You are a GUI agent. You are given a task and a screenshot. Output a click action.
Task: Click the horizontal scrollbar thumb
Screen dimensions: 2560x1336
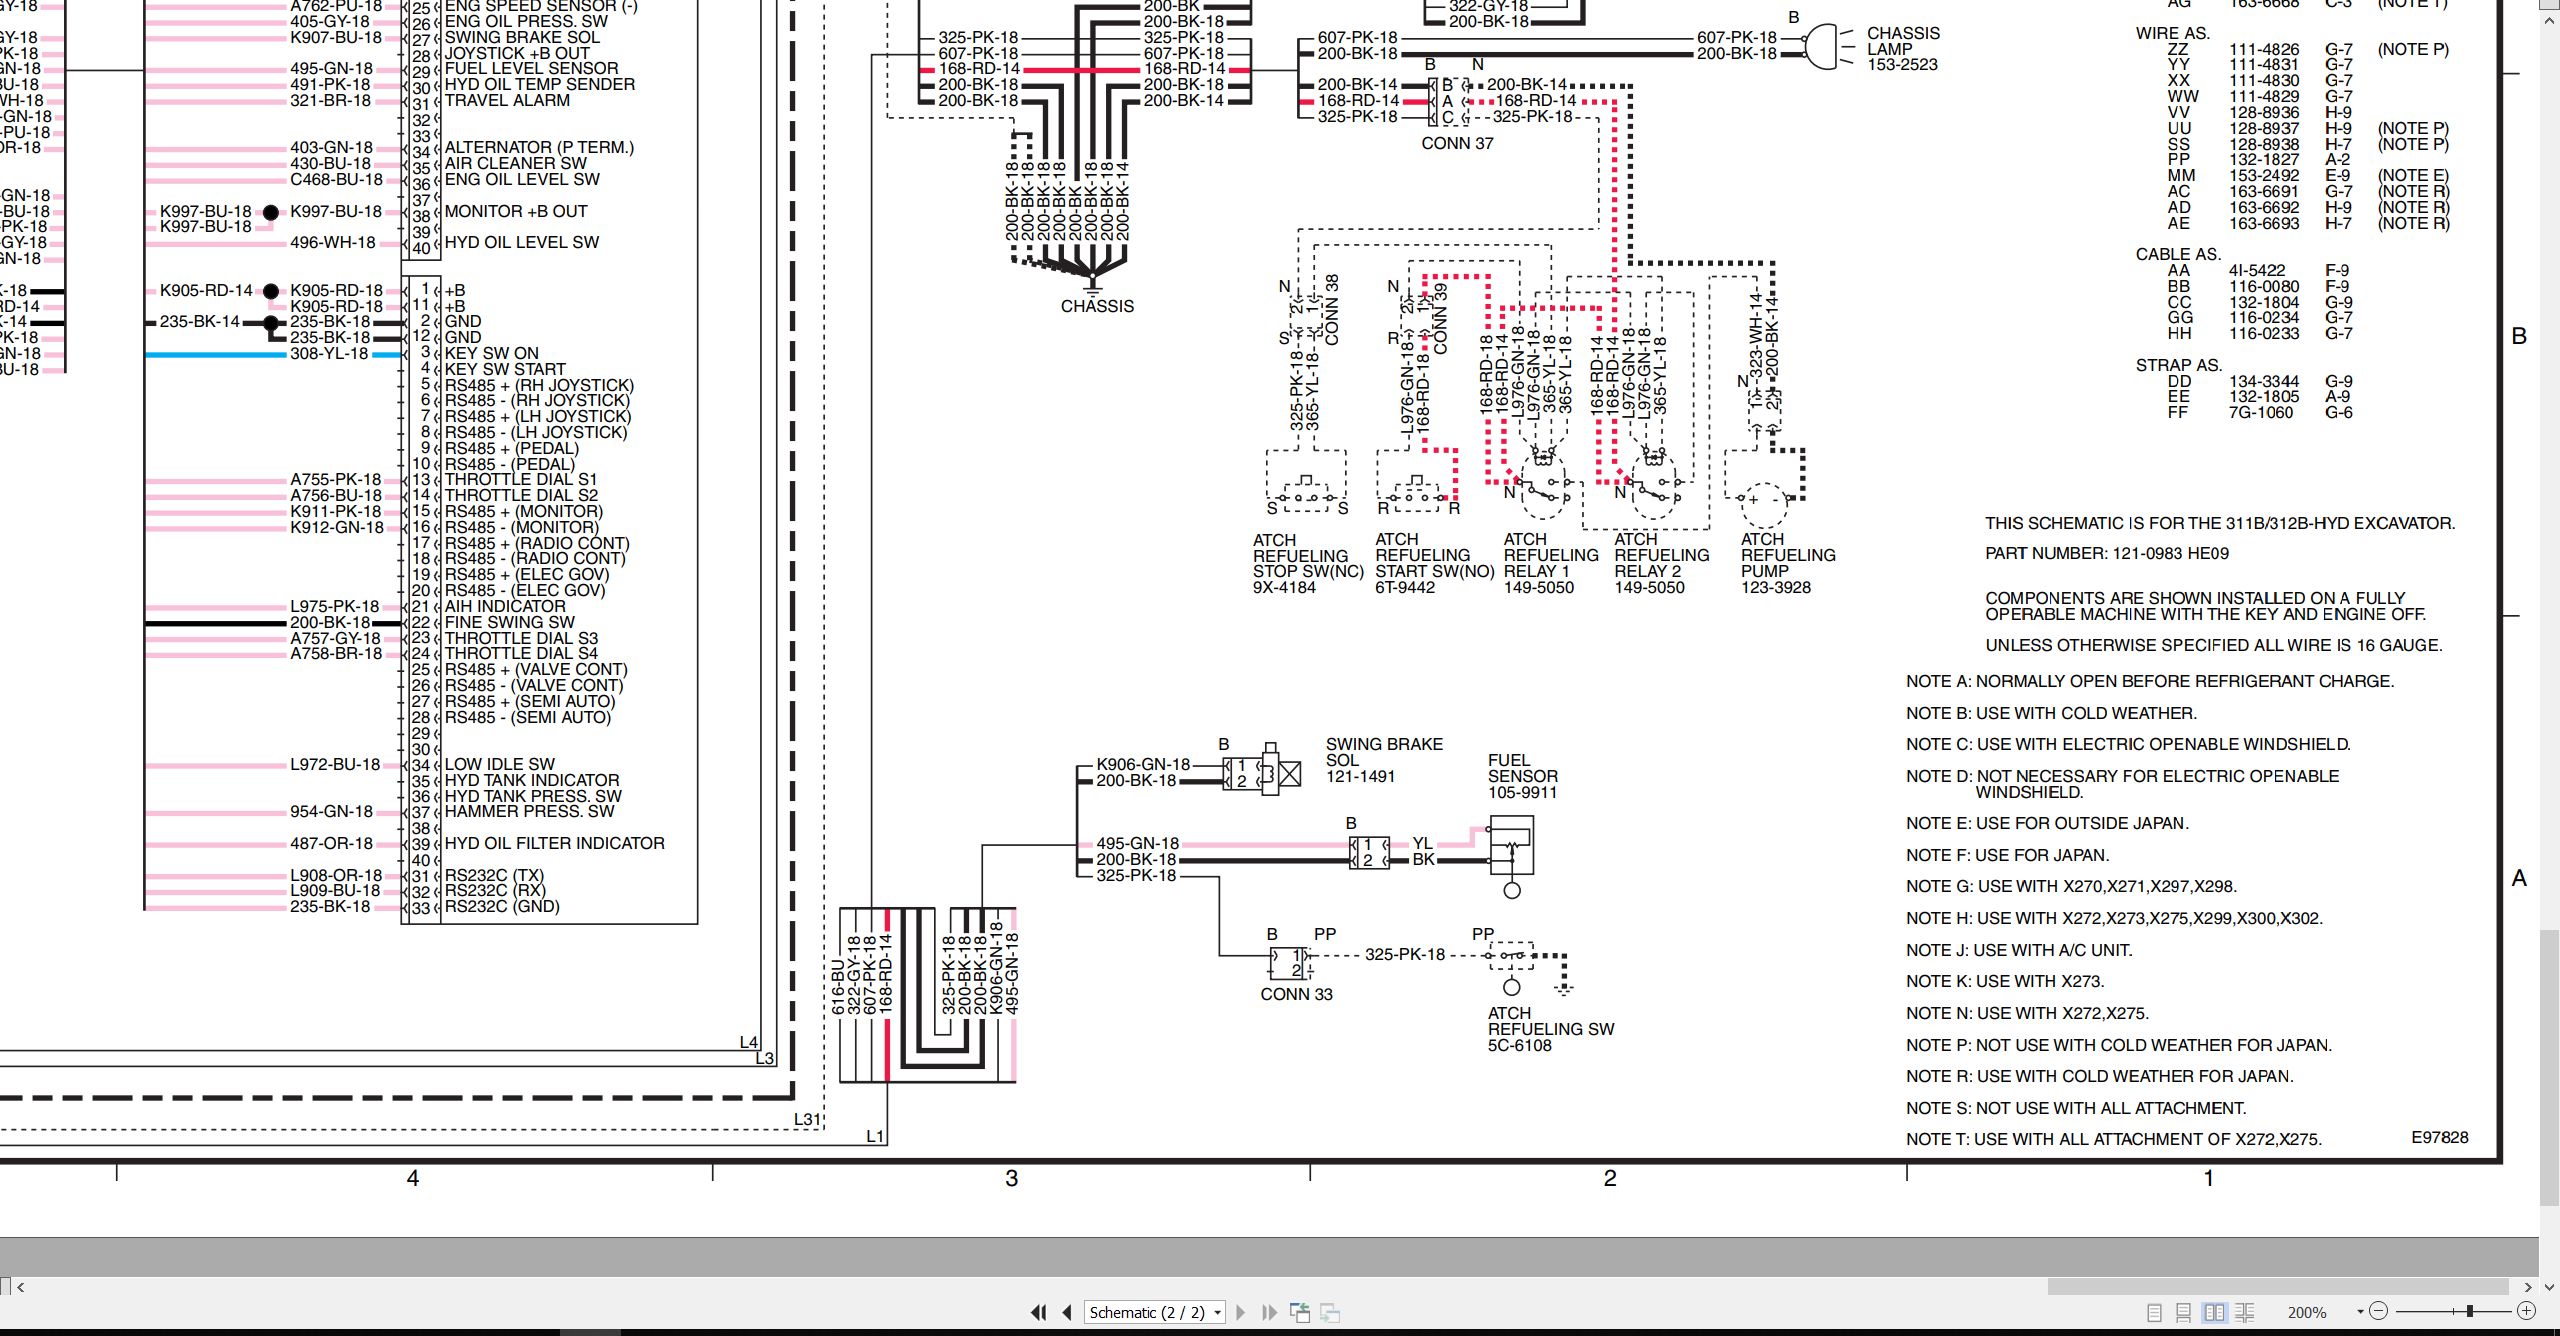(2277, 1286)
